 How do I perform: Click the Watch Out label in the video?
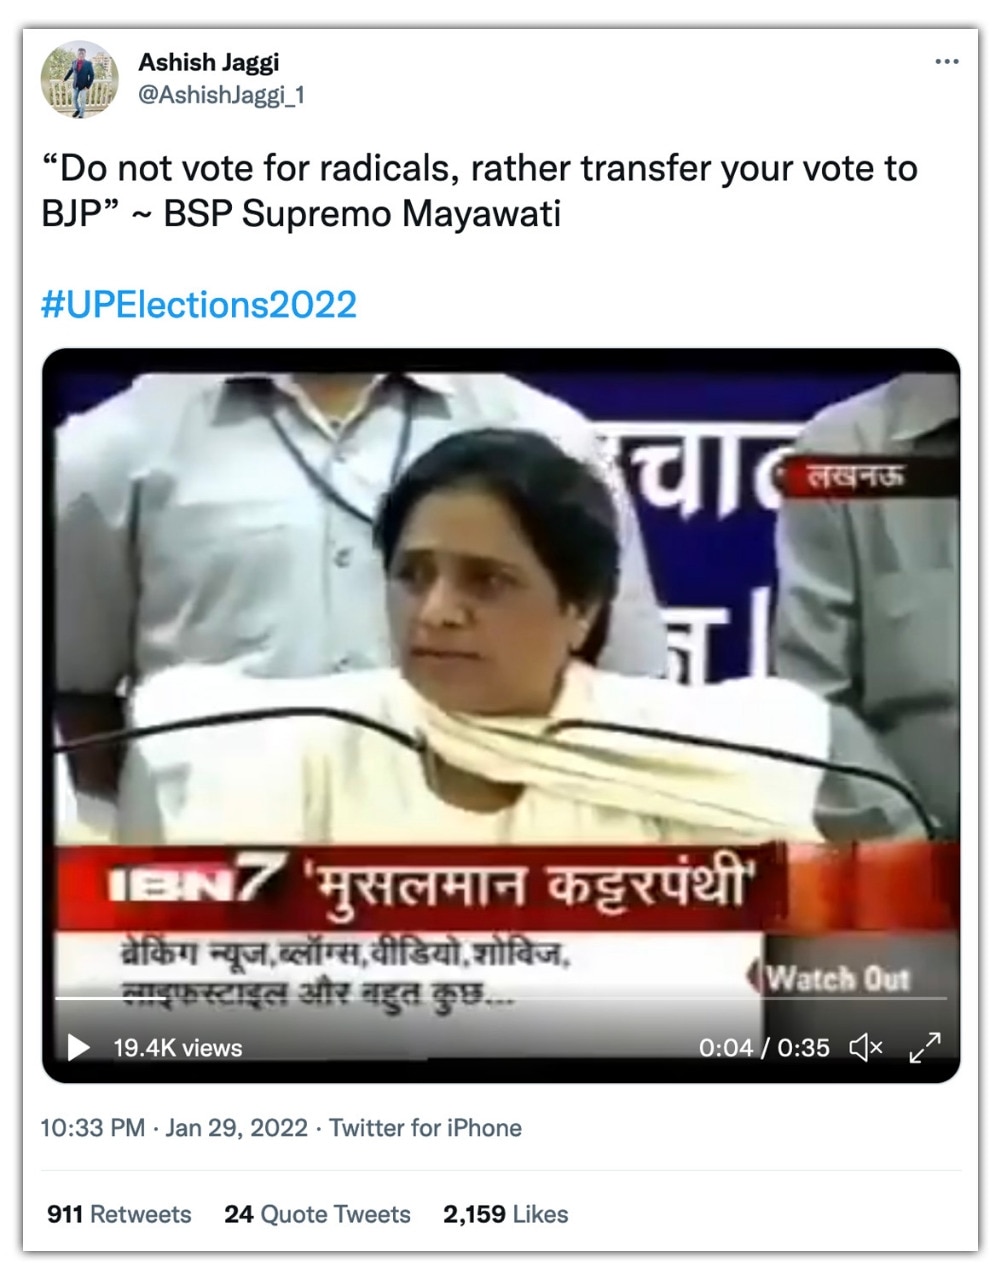(x=837, y=978)
